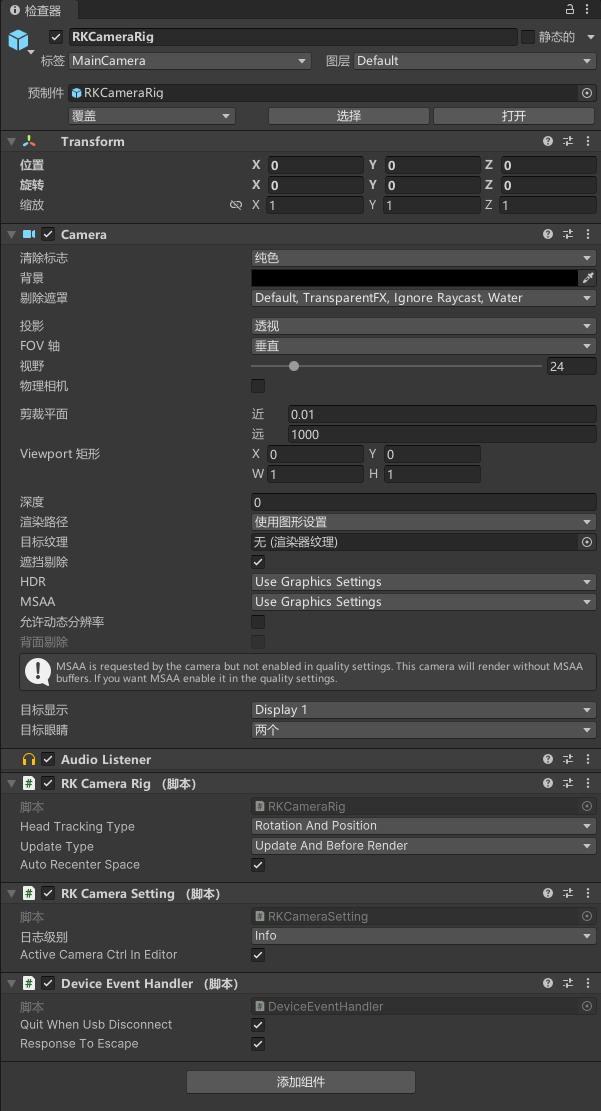The image size is (601, 1111).
Task: Open Transform component help icon
Action: coord(548,141)
